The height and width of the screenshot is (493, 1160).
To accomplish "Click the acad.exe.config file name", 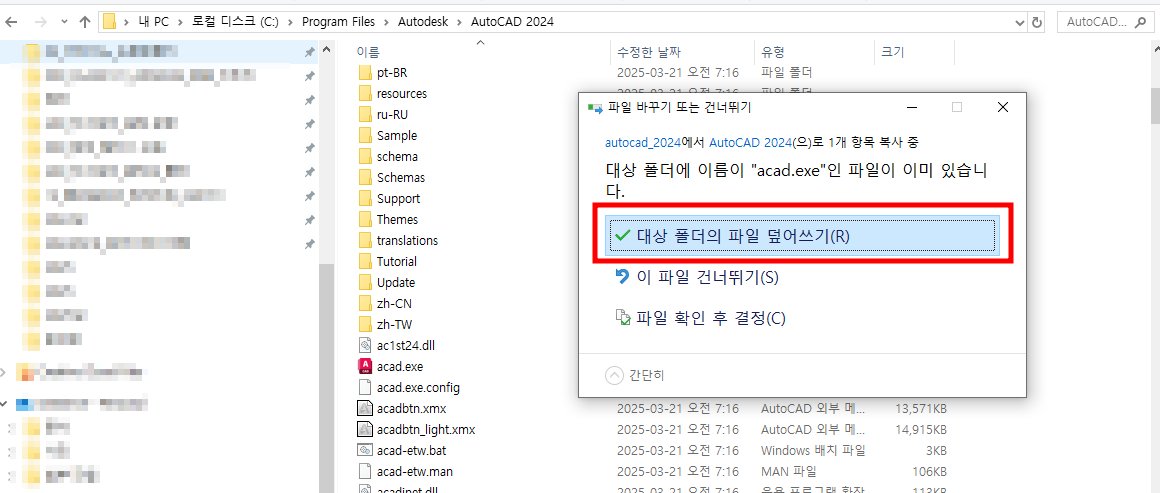I will point(419,386).
